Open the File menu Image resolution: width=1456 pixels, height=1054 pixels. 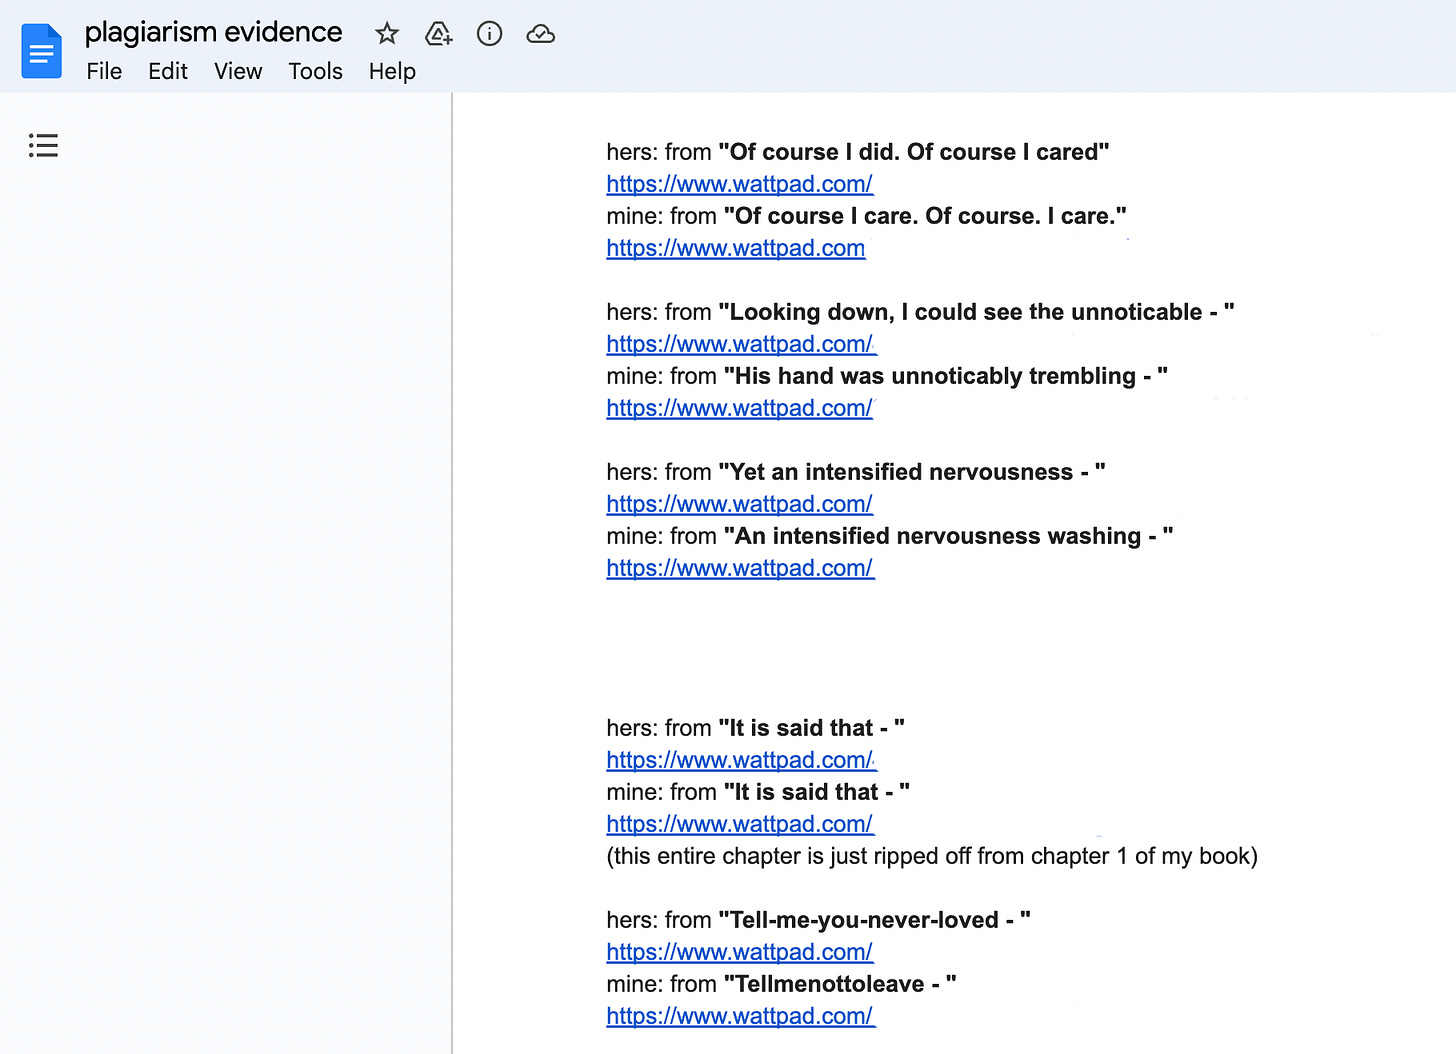104,72
